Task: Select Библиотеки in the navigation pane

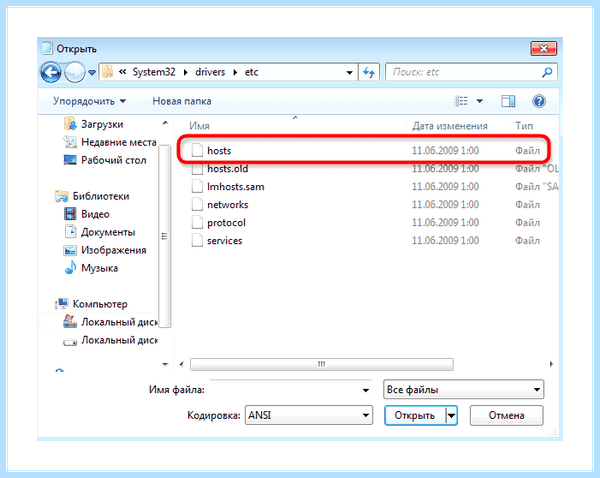Action: click(101, 196)
